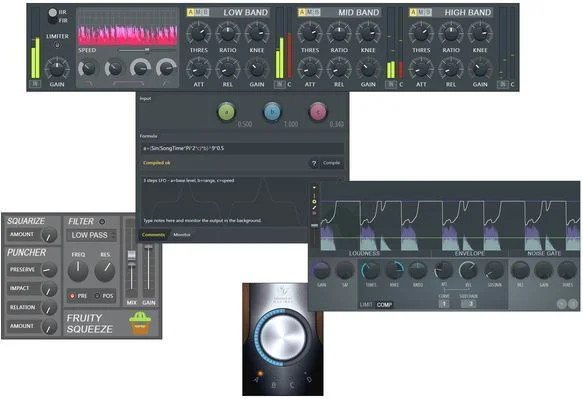This screenshot has width=583, height=399.
Task: Adjust the Mid Band GAIN knob
Action: tap(368, 68)
